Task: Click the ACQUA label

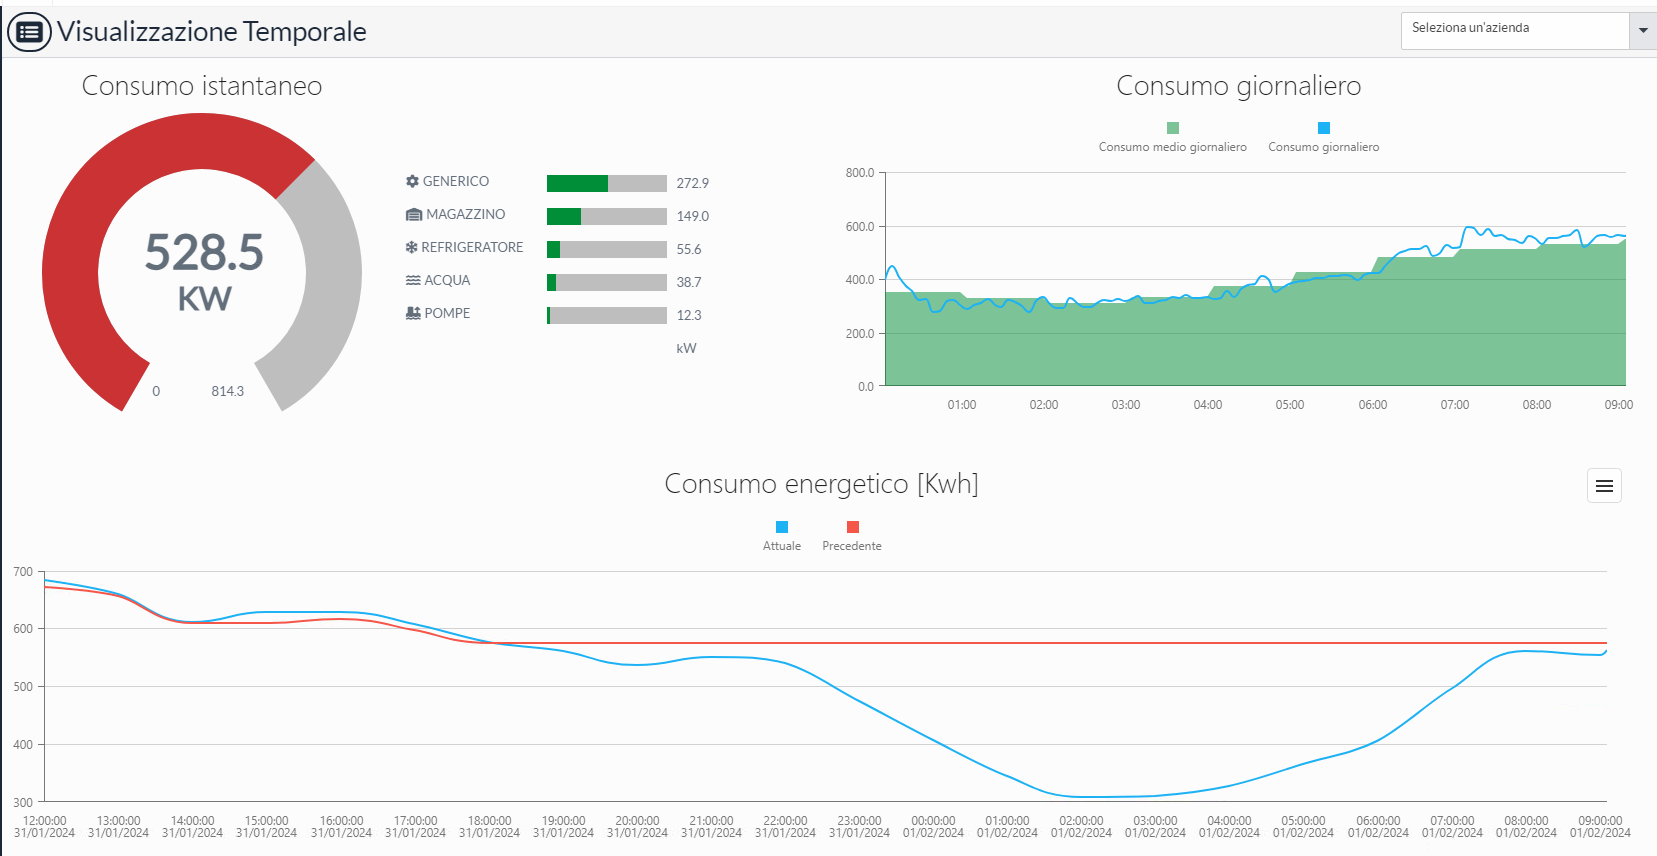Action: point(447,280)
